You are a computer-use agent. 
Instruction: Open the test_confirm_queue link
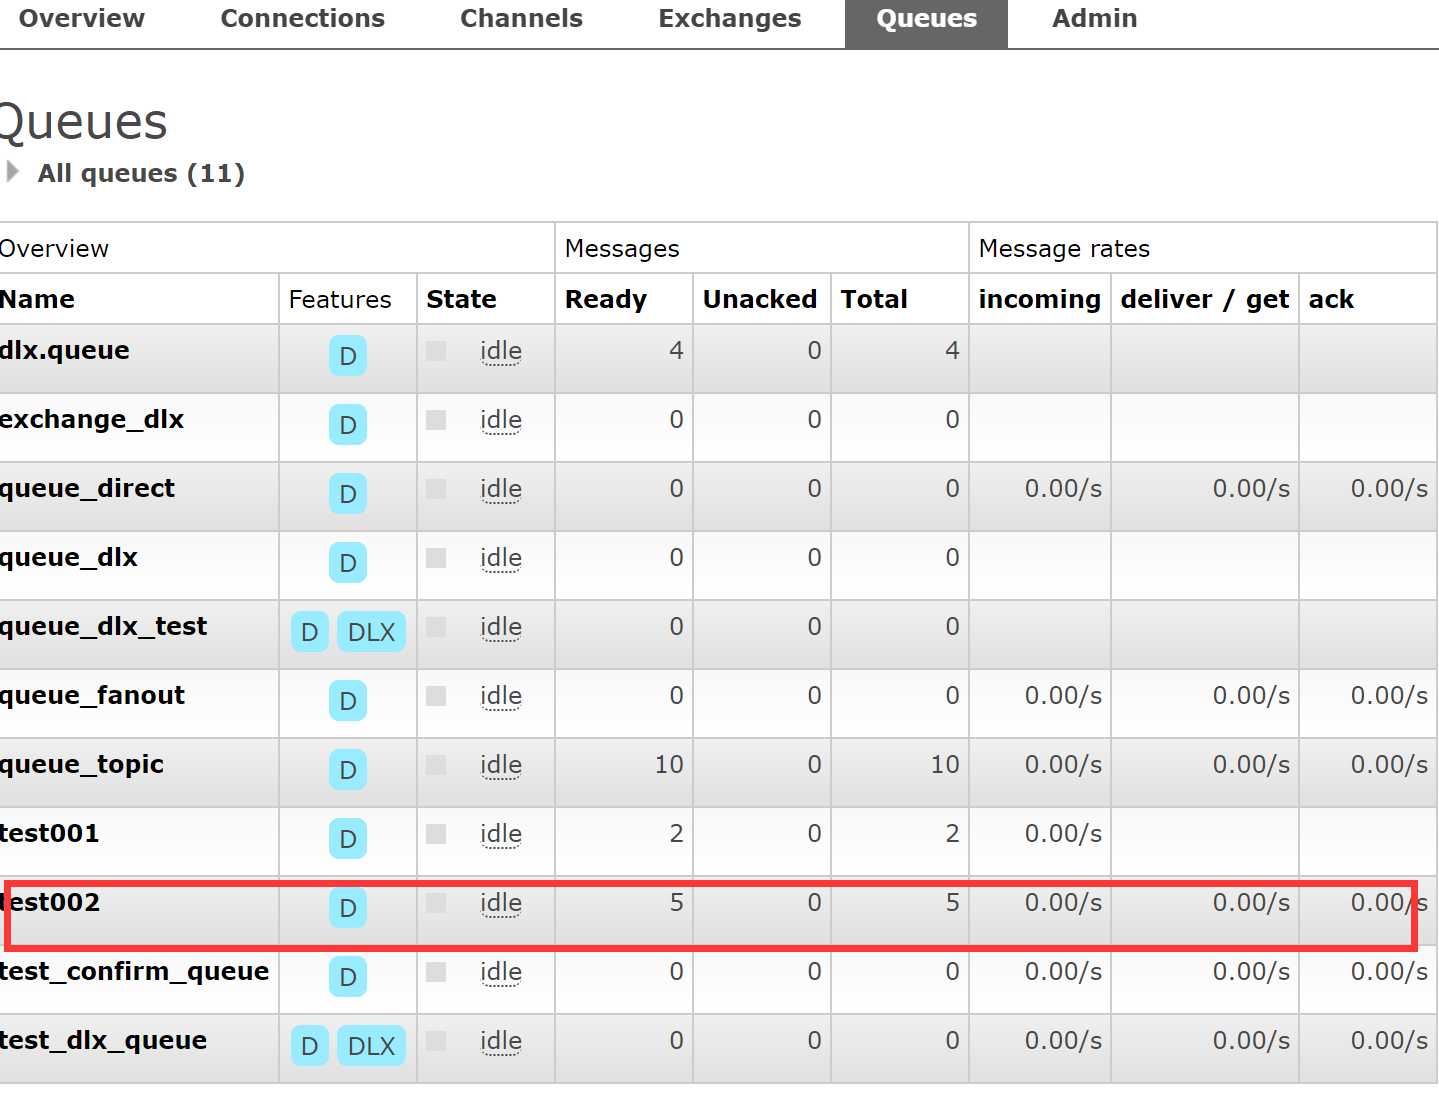tap(134, 972)
